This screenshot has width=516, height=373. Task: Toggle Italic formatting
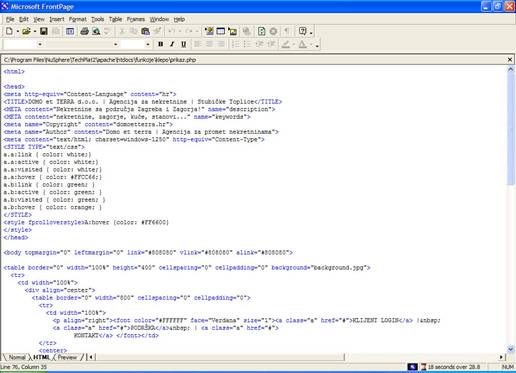(172, 44)
